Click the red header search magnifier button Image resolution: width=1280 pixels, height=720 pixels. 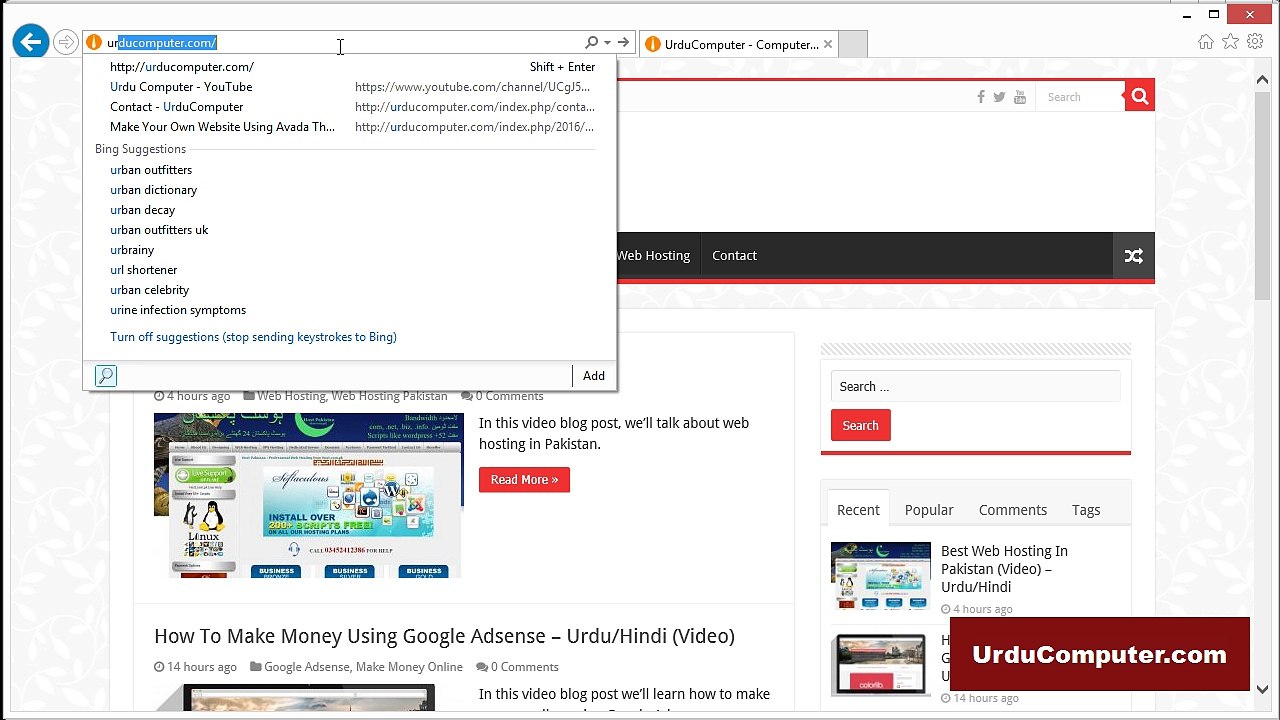(1139, 96)
